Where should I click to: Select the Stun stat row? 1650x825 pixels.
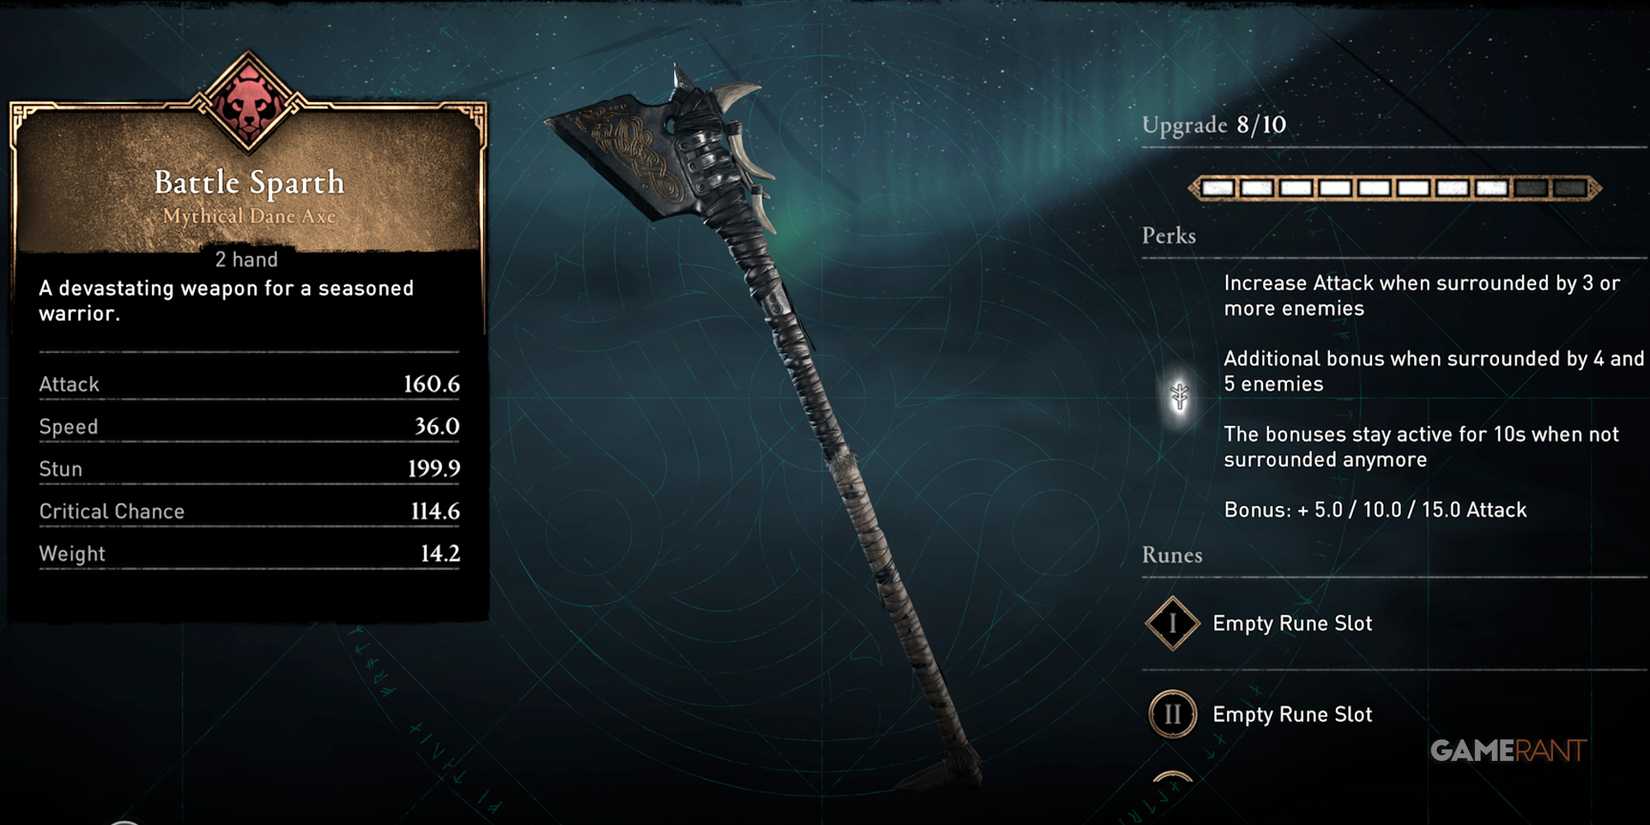[249, 468]
